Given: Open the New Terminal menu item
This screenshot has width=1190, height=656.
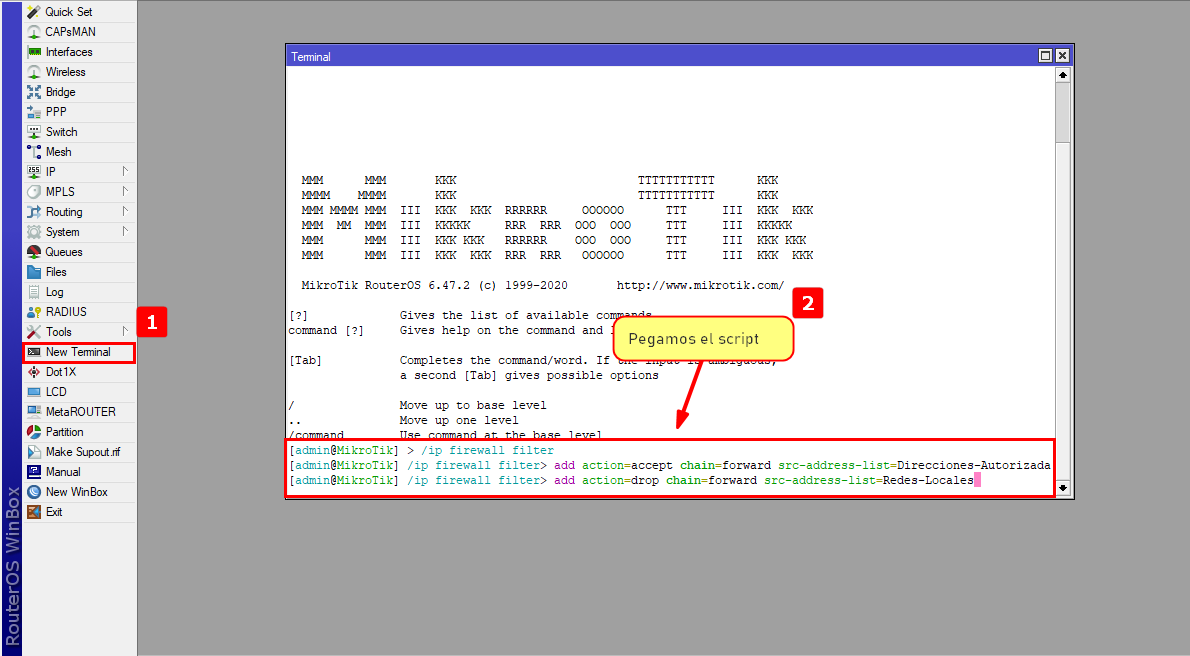Looking at the screenshot, I should coord(78,352).
